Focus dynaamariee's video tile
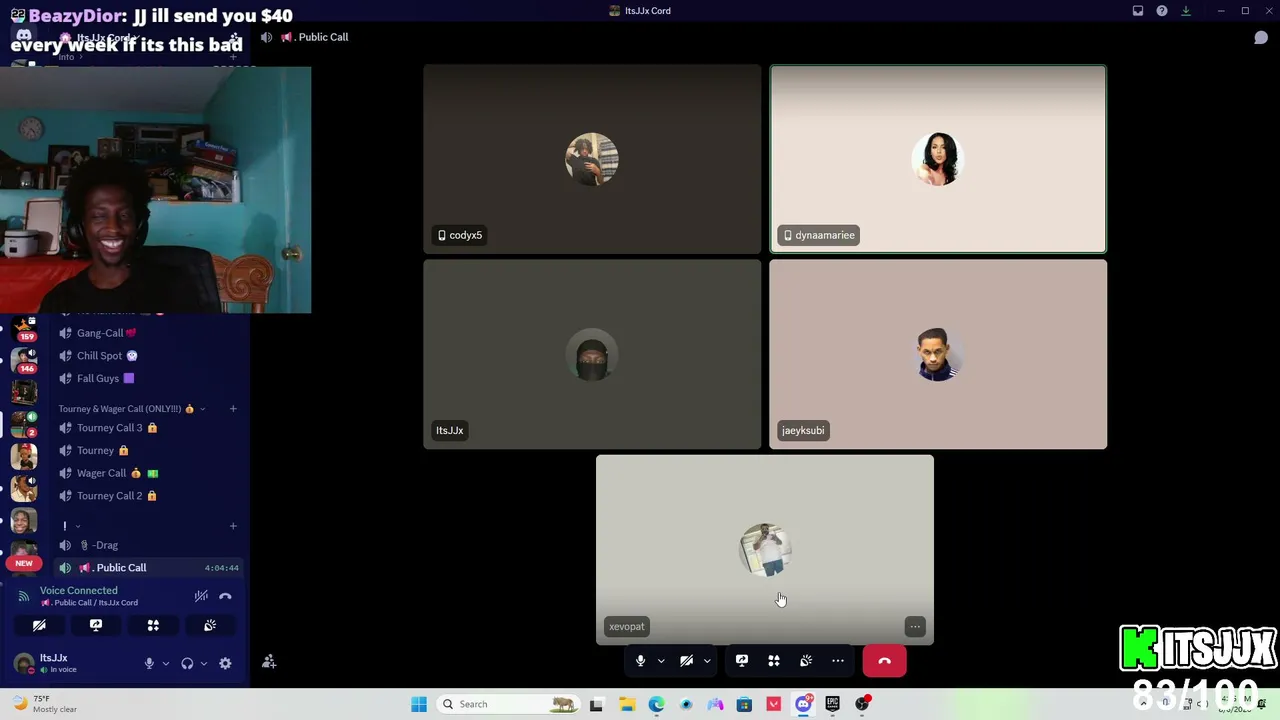The image size is (1280, 720). point(938,159)
